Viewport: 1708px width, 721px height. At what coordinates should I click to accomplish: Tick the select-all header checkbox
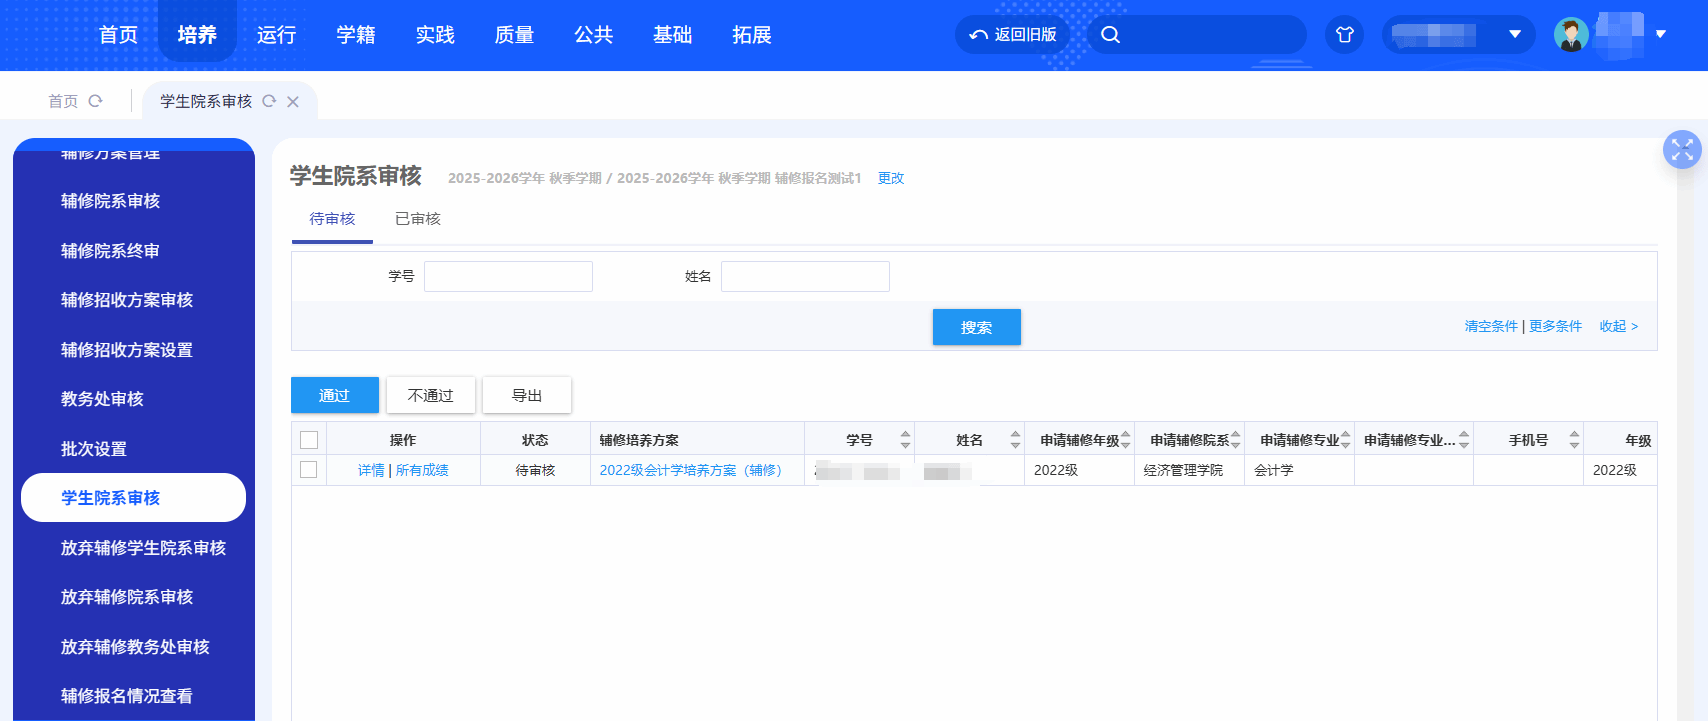[309, 440]
